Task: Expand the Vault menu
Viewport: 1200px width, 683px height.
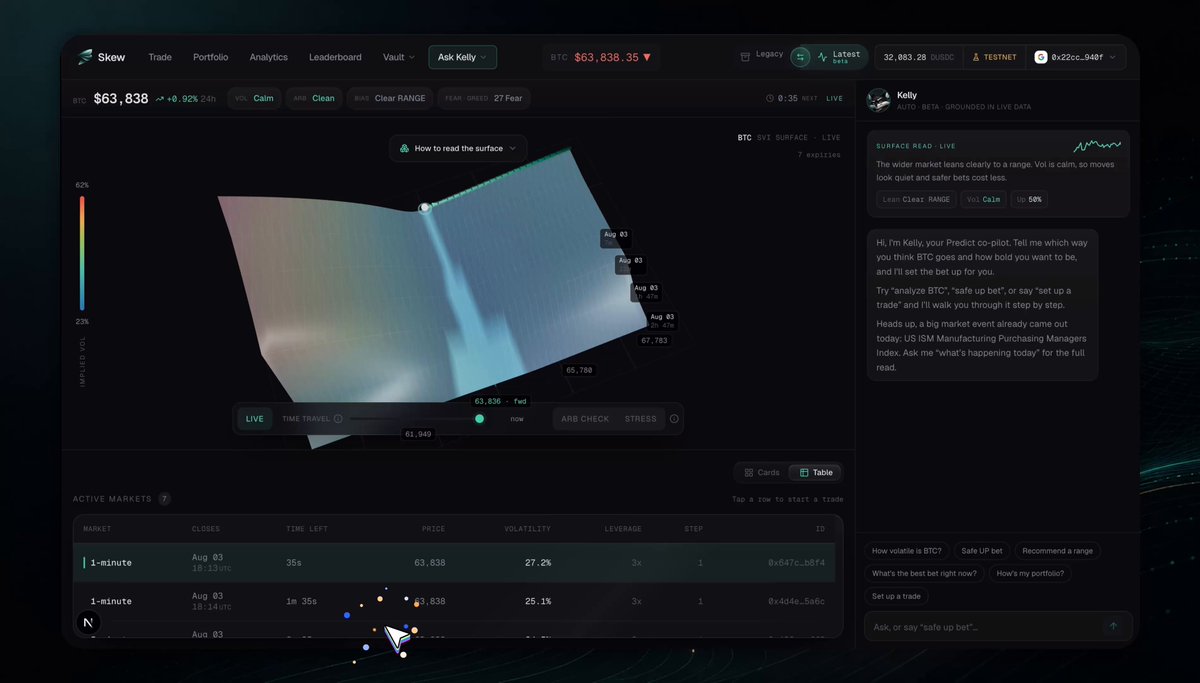Action: 398,57
